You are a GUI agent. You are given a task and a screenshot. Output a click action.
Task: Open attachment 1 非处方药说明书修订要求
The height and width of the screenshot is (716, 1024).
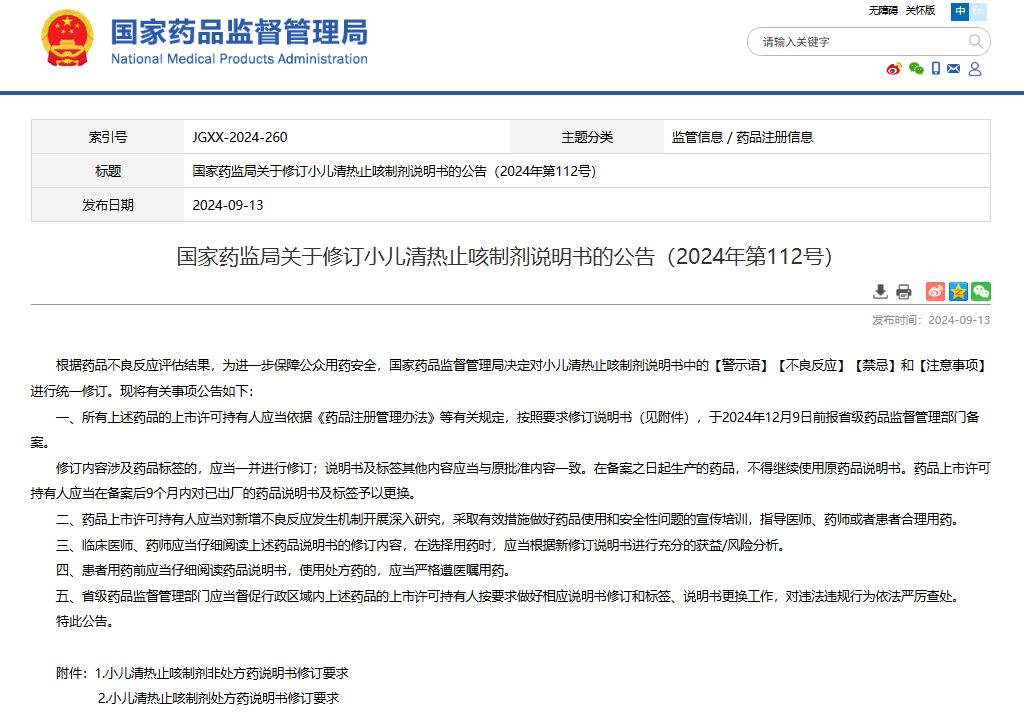[x=221, y=673]
